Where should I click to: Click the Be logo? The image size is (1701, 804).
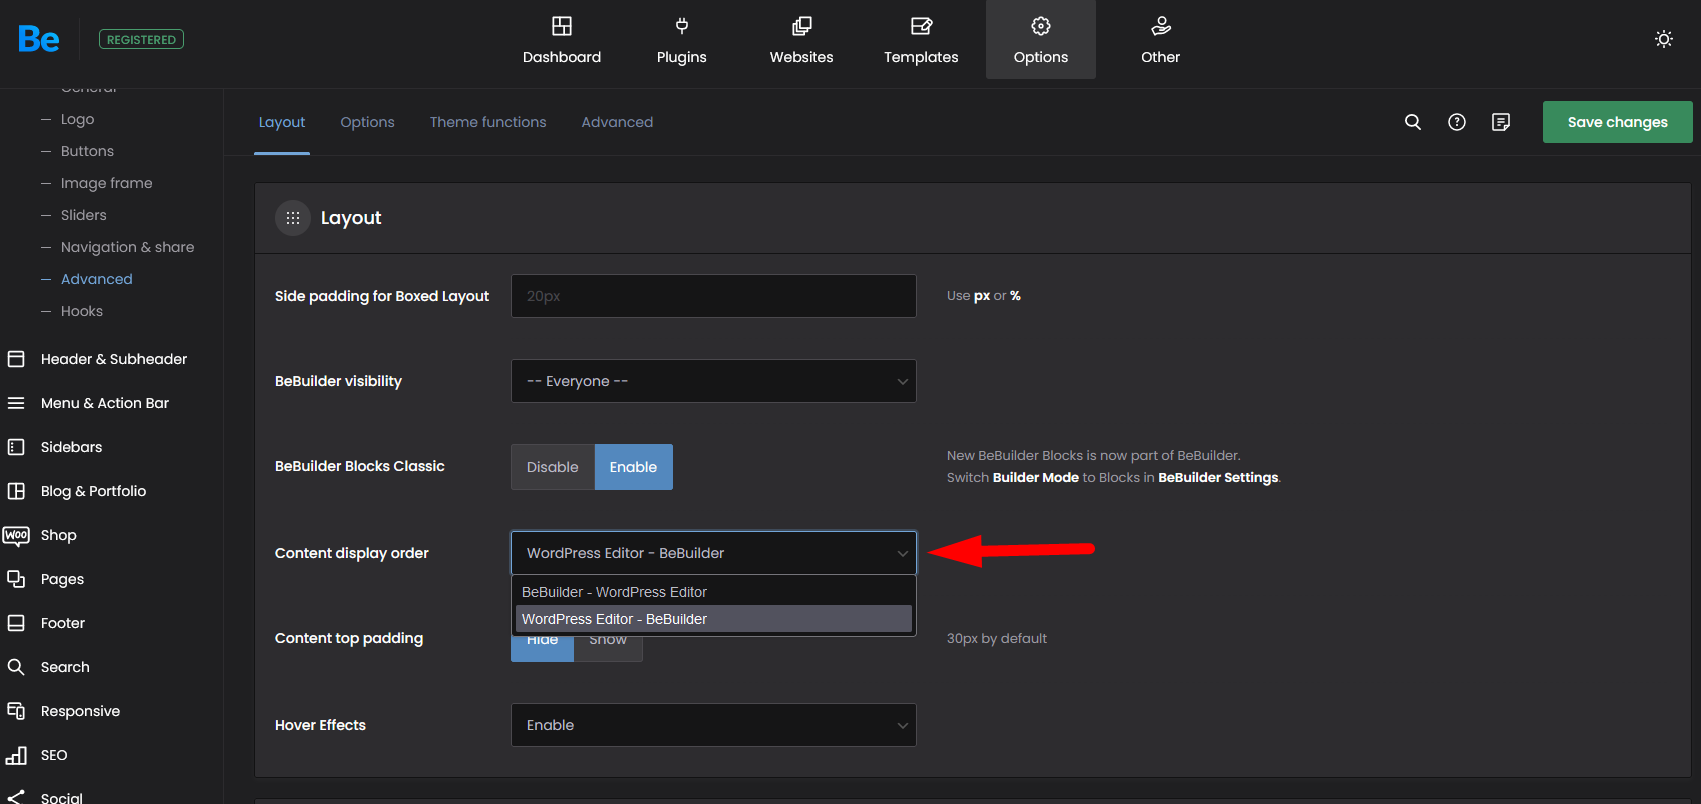point(39,39)
